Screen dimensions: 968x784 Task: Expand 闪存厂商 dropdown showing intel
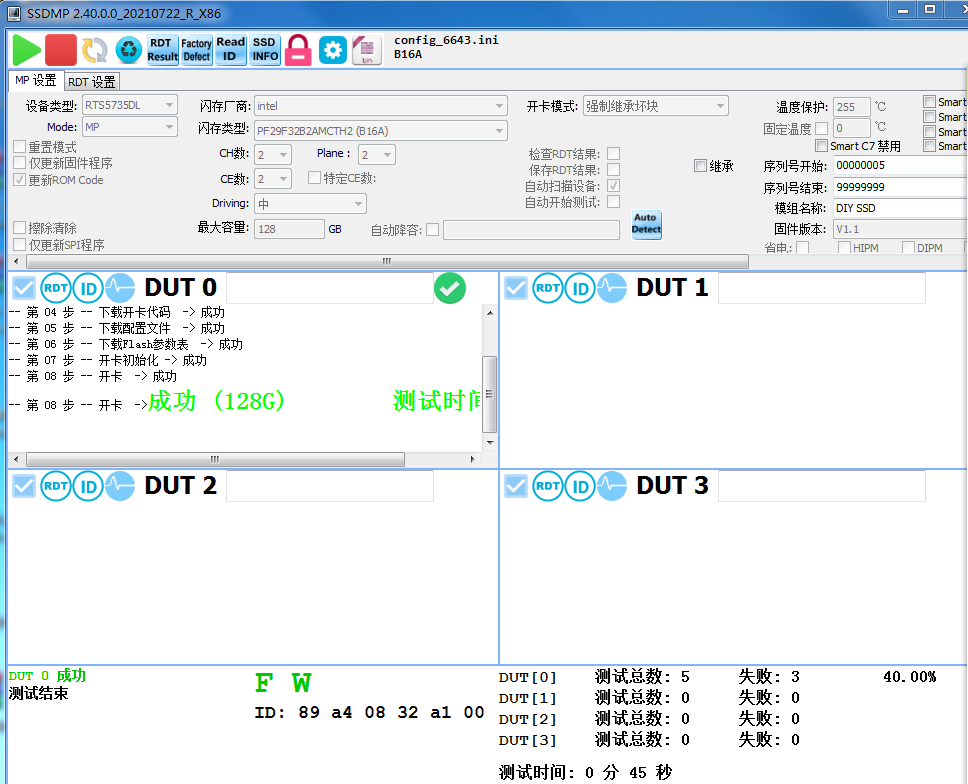point(380,106)
